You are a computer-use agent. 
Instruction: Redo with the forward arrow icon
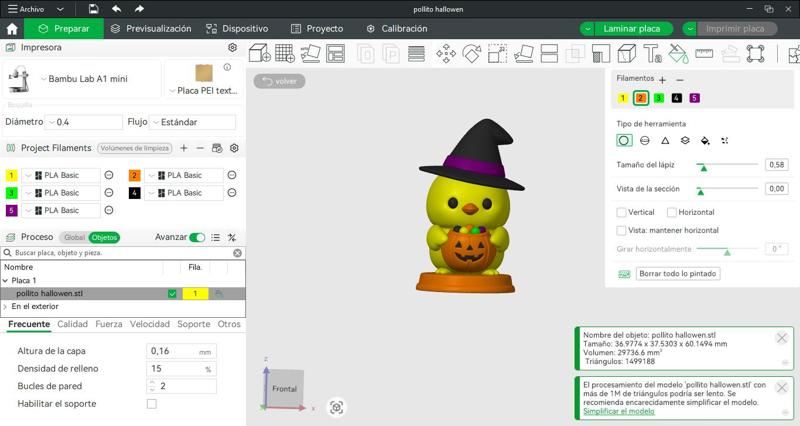(x=139, y=9)
